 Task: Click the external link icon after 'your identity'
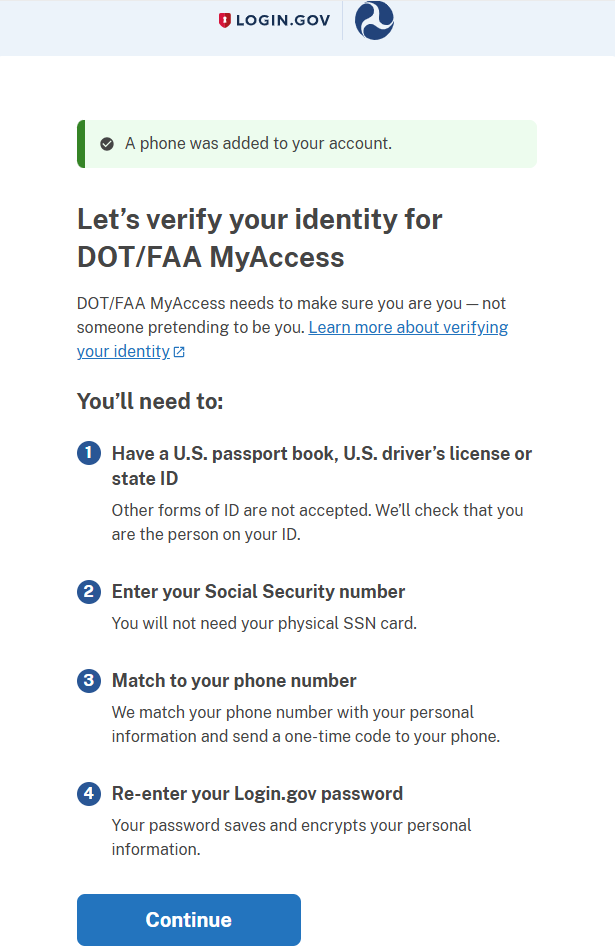[179, 352]
